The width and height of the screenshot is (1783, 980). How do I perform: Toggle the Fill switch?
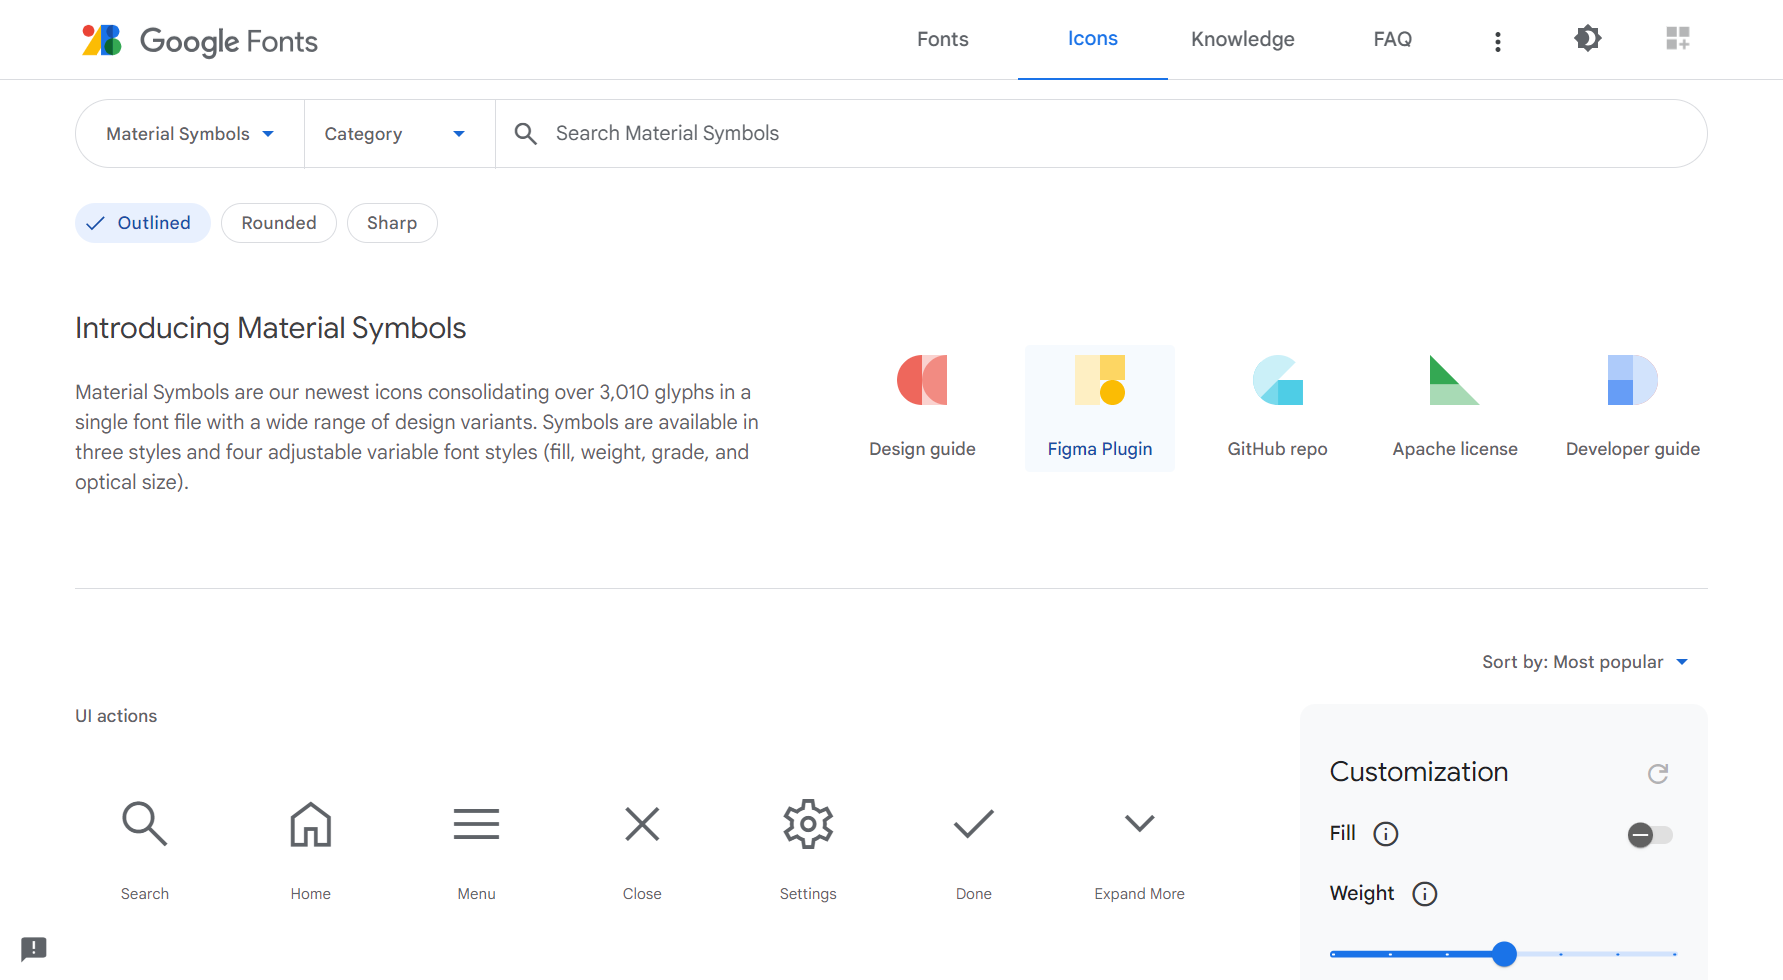(x=1650, y=834)
